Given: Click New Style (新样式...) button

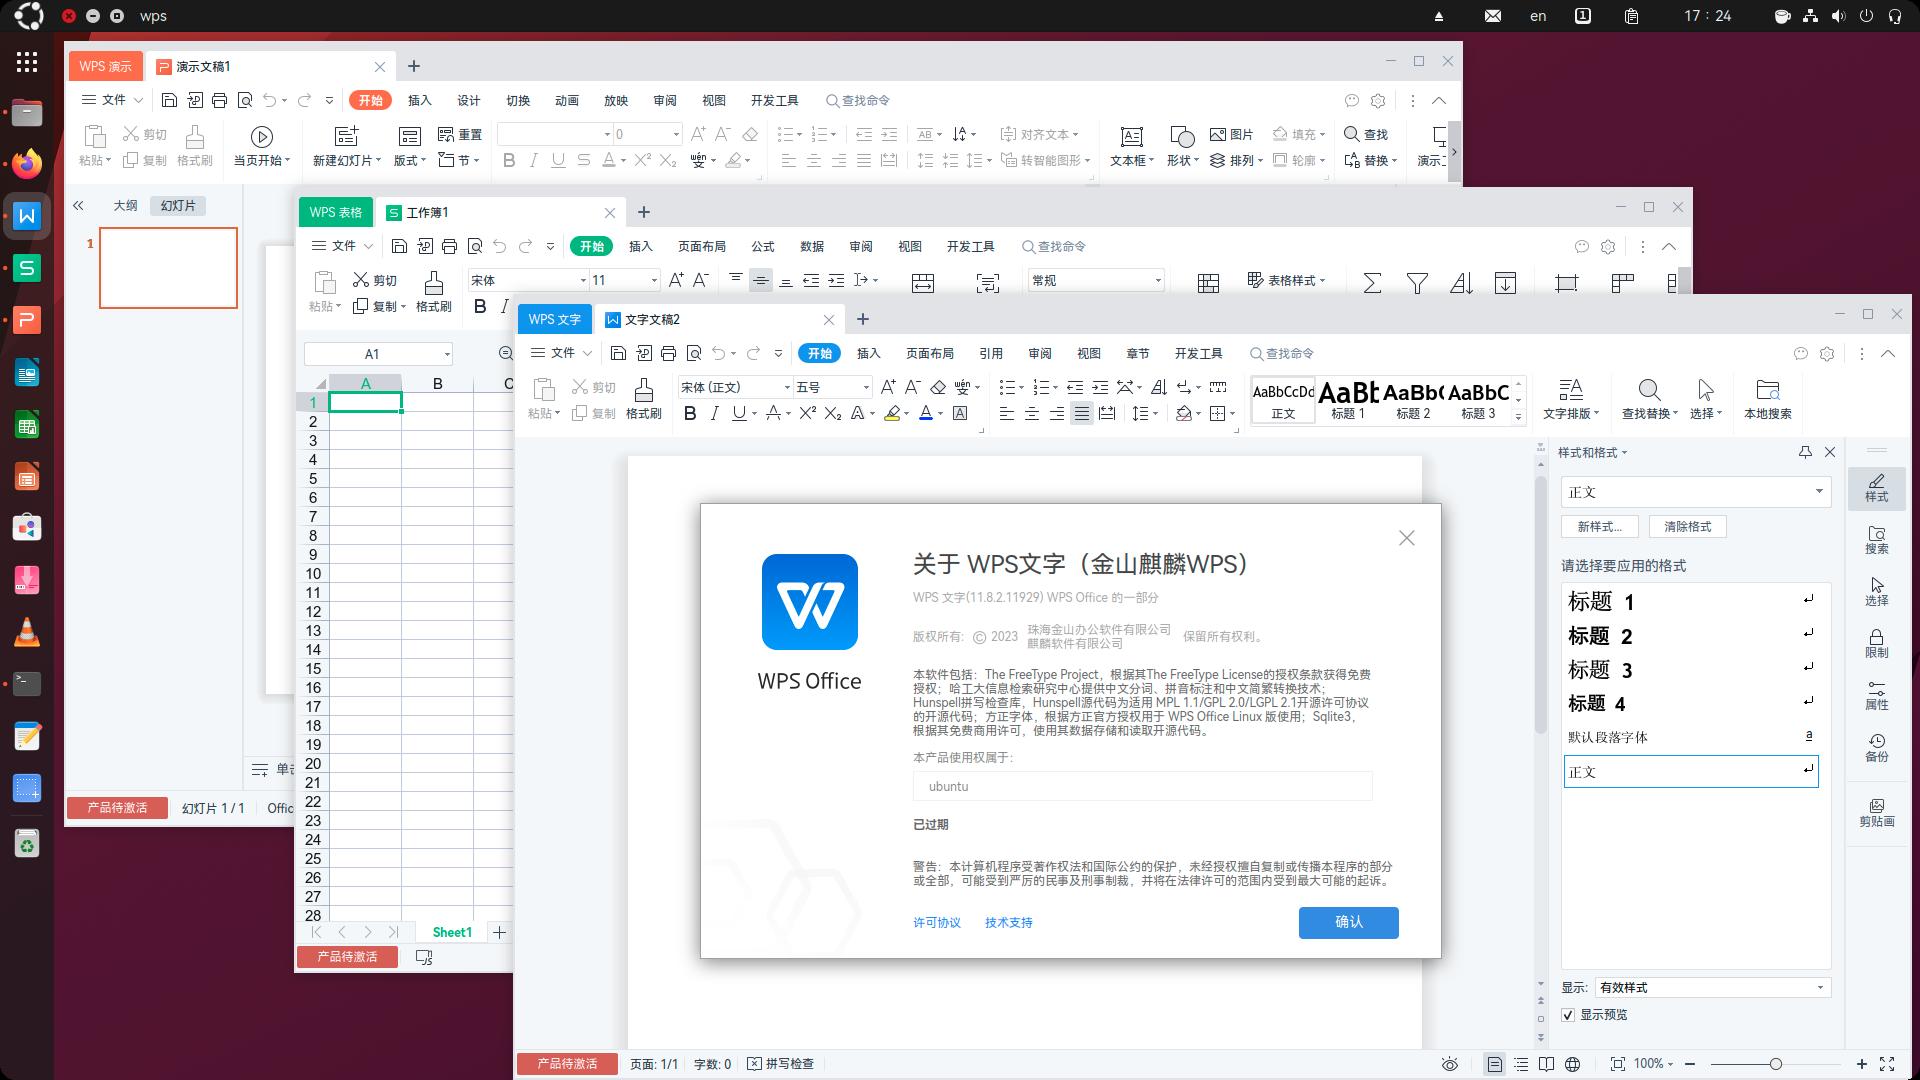Looking at the screenshot, I should tap(1599, 526).
